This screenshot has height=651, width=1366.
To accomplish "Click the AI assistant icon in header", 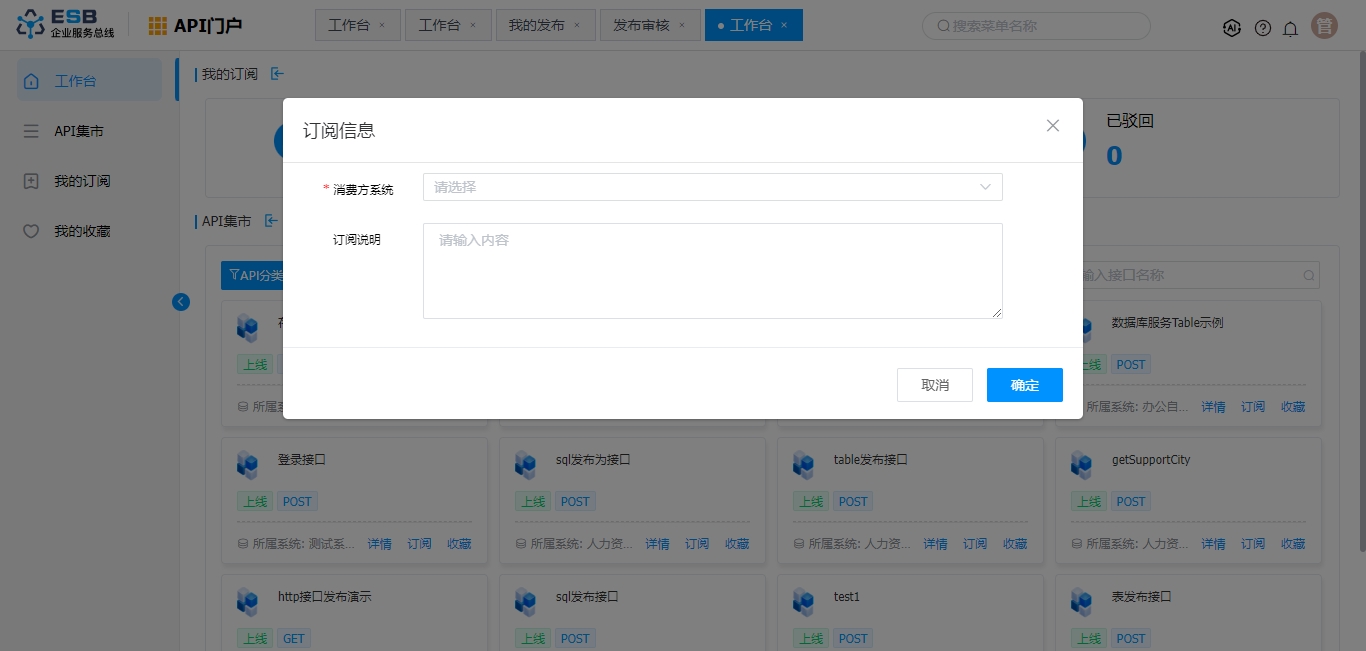I will 1232,28.
